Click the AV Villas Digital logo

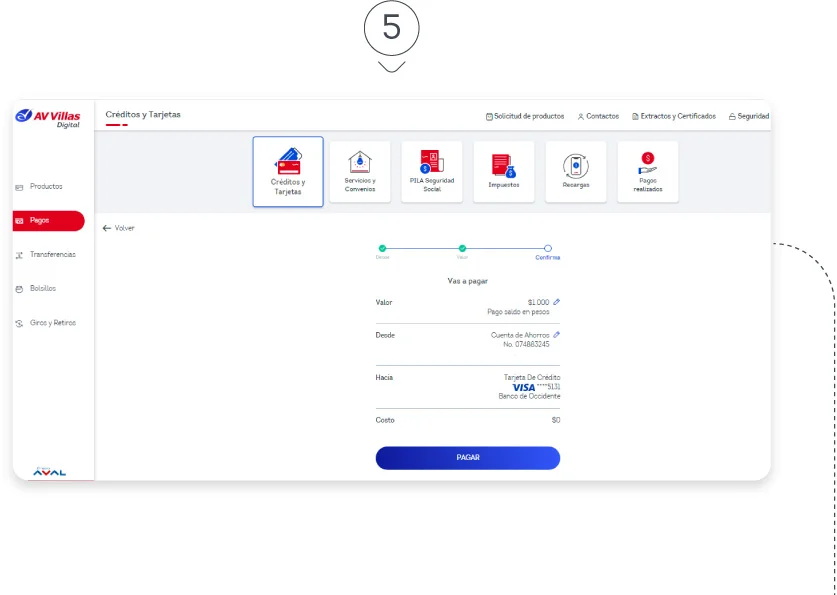tap(49, 119)
